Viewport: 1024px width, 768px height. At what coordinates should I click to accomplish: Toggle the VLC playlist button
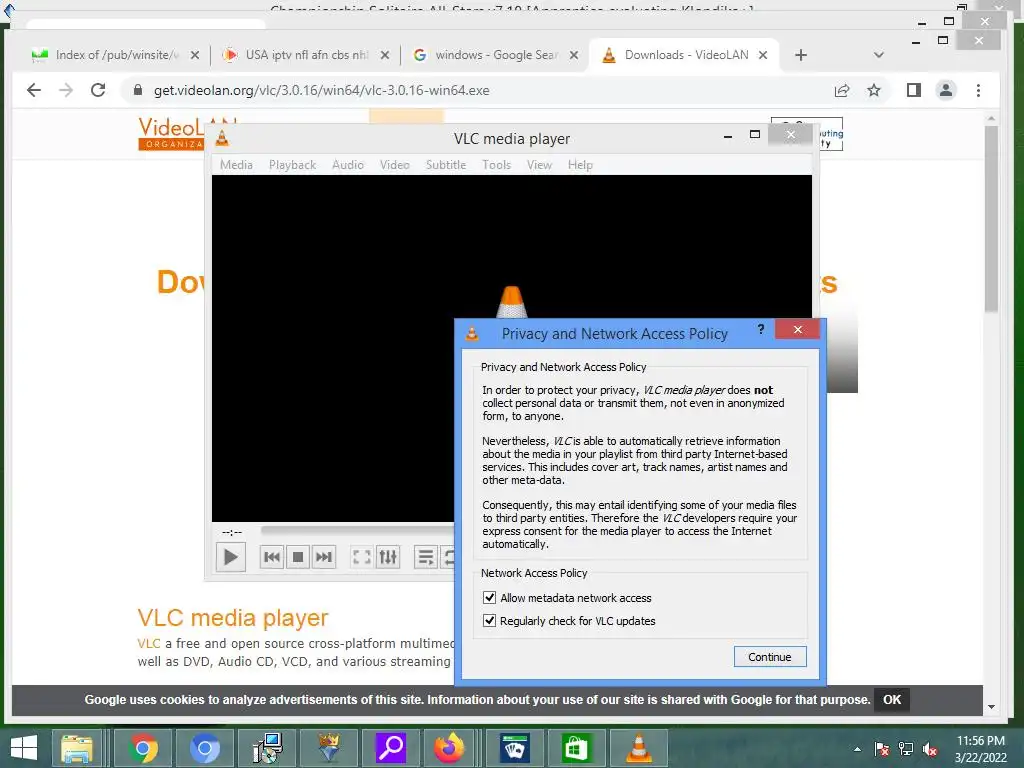click(425, 557)
